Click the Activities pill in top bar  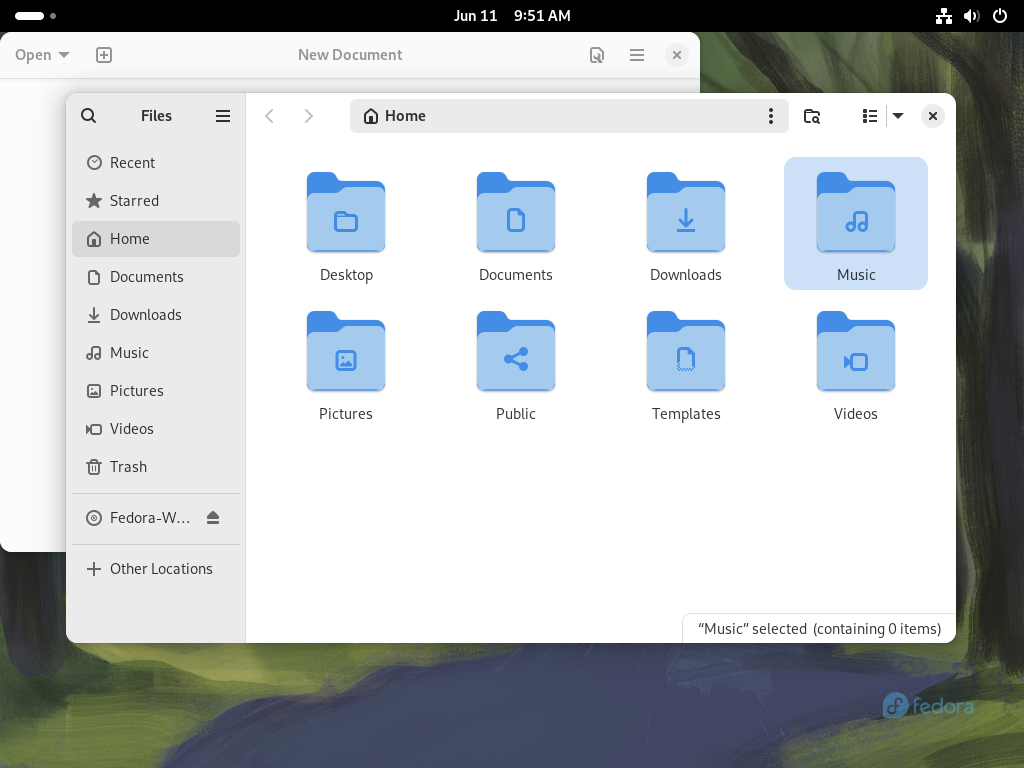(x=35, y=16)
